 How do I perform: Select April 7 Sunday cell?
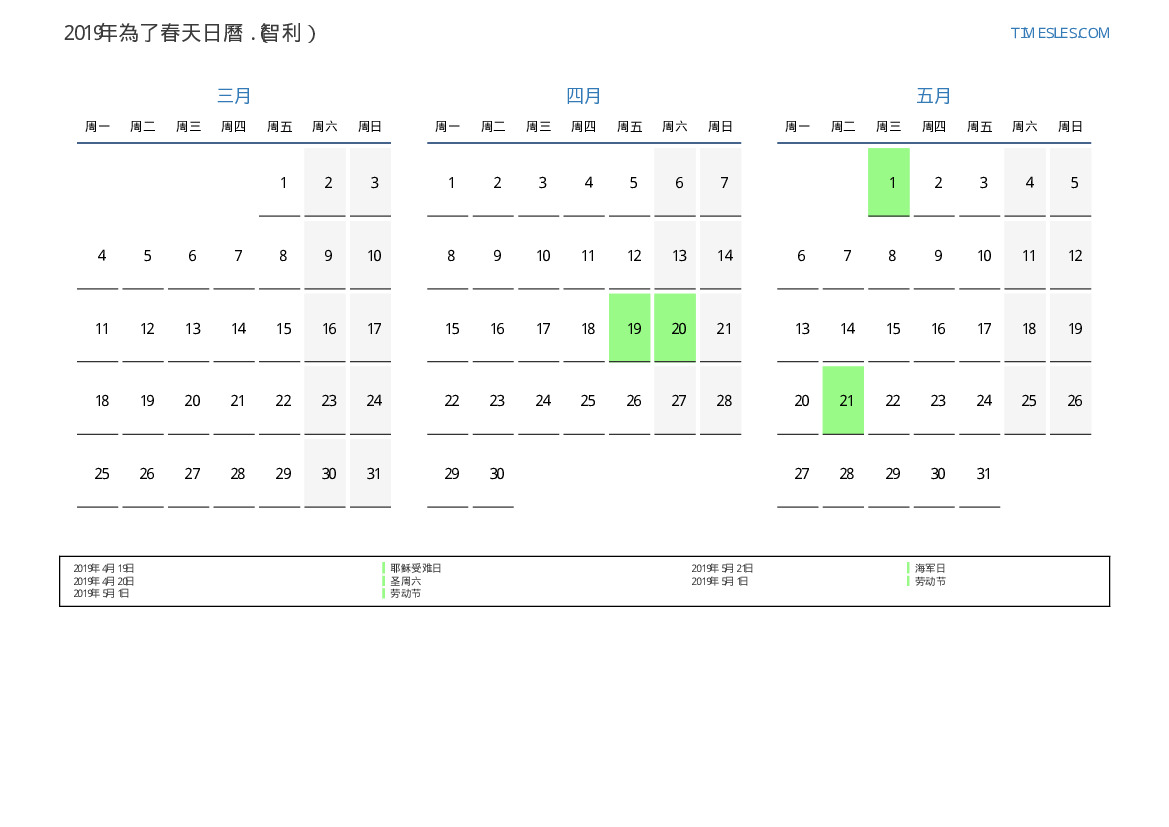(721, 183)
